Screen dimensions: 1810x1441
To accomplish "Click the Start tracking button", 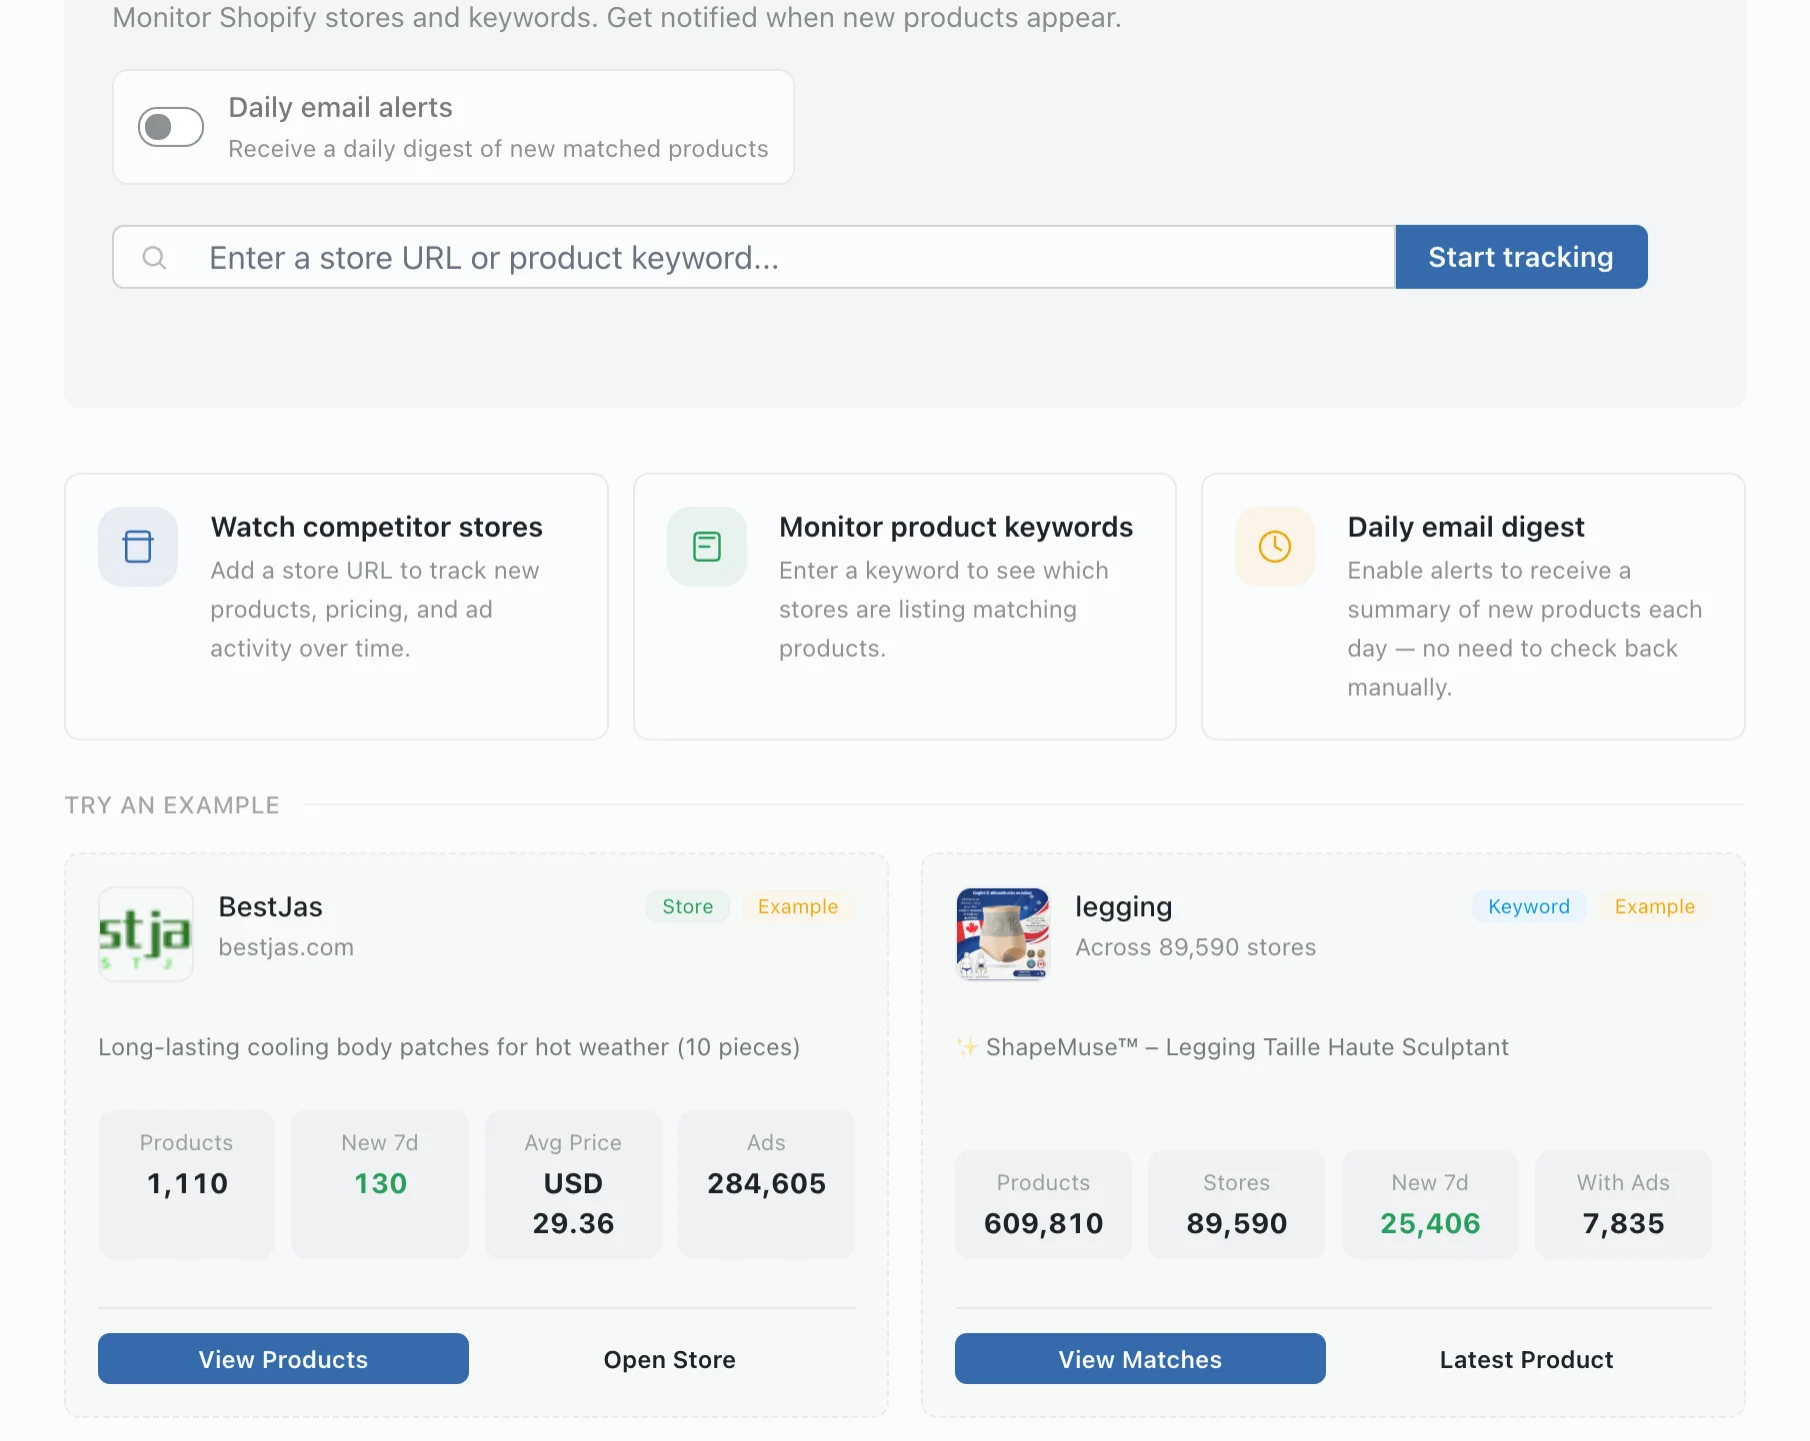I will (1521, 257).
